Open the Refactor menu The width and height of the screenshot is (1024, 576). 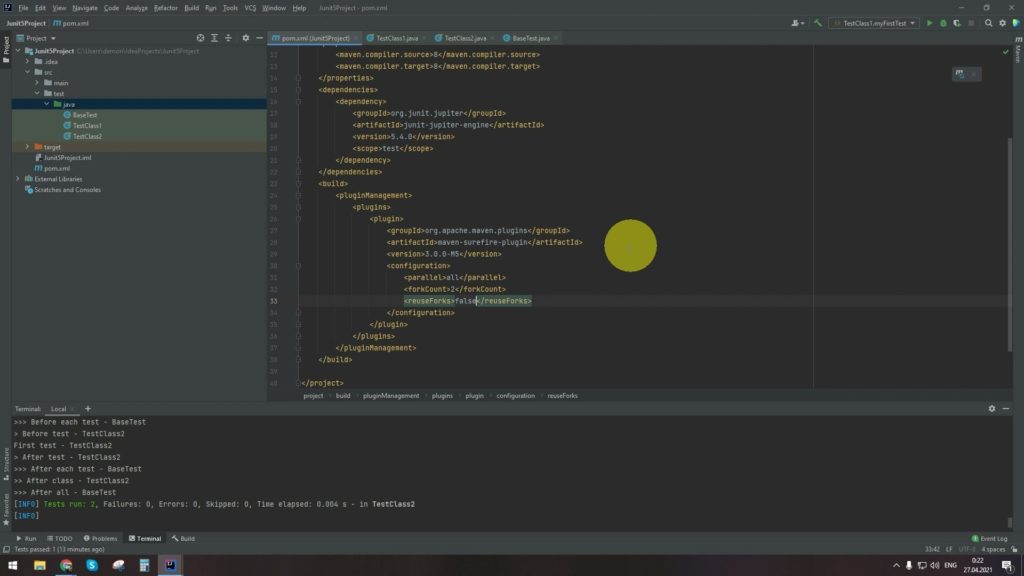coord(165,8)
